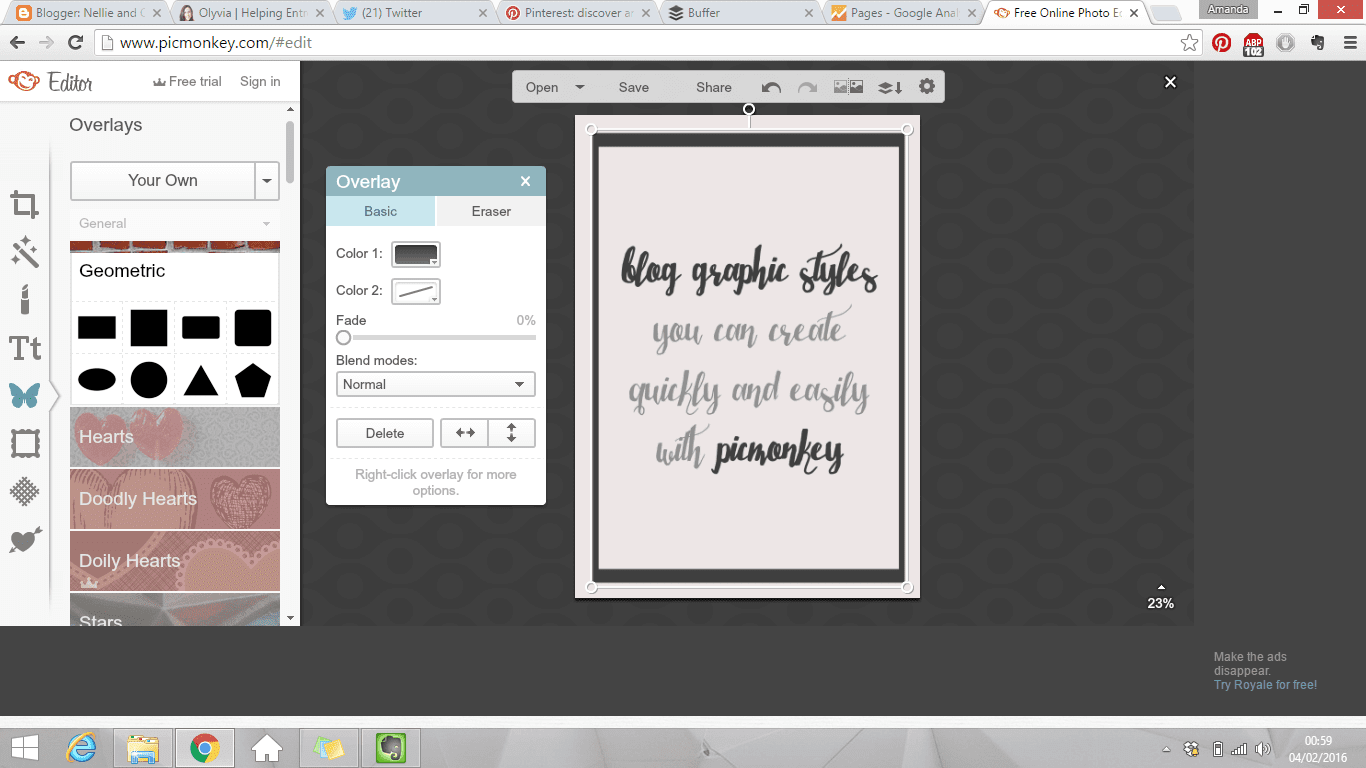Viewport: 1366px width, 768px height.
Task: Close the Overlay properties panel
Action: [x=525, y=181]
